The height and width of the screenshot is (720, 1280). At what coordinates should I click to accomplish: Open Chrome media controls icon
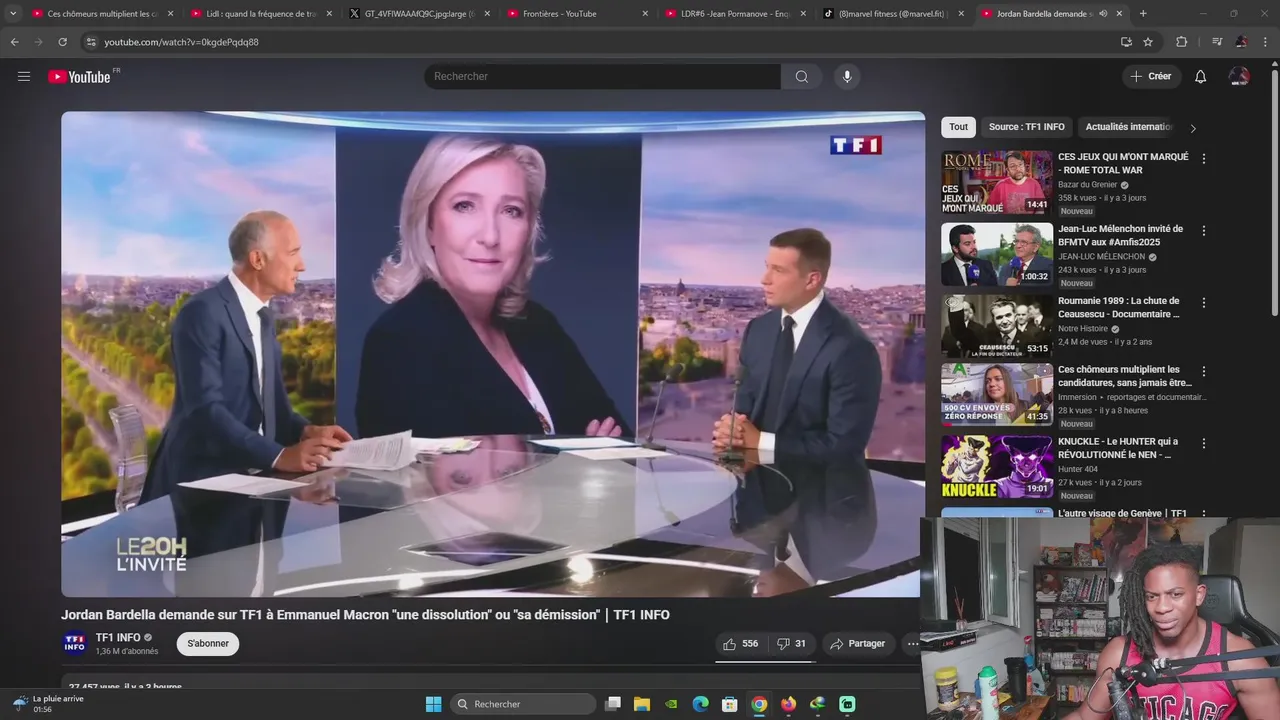[x=1217, y=42]
